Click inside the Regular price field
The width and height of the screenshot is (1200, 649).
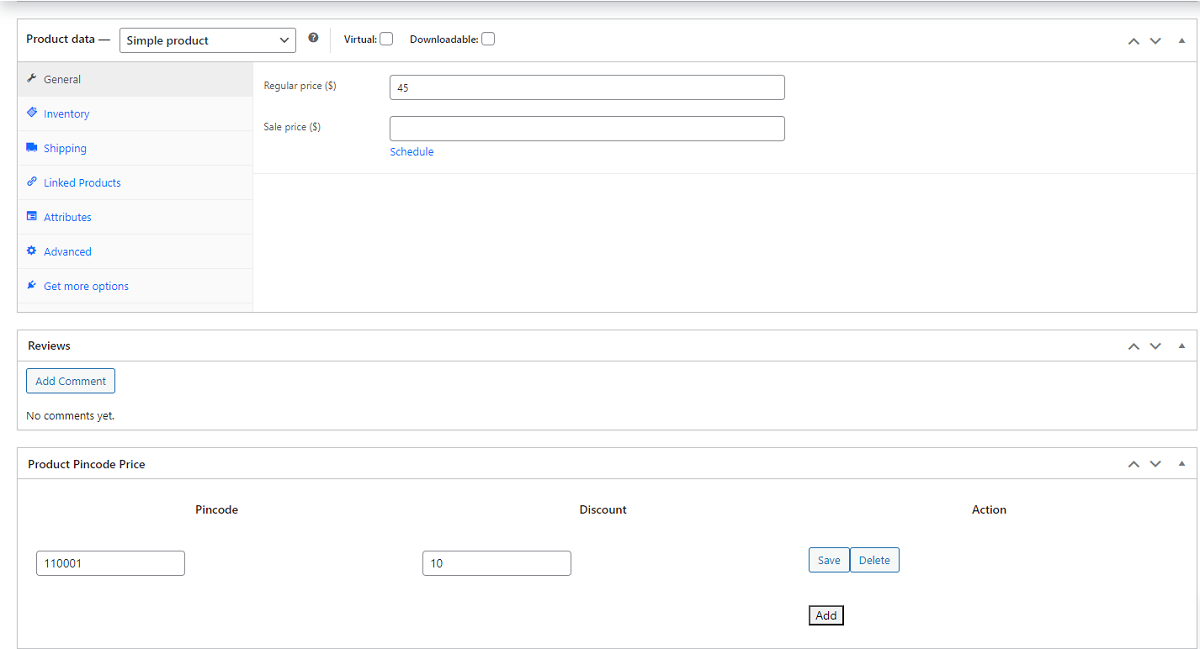click(586, 87)
